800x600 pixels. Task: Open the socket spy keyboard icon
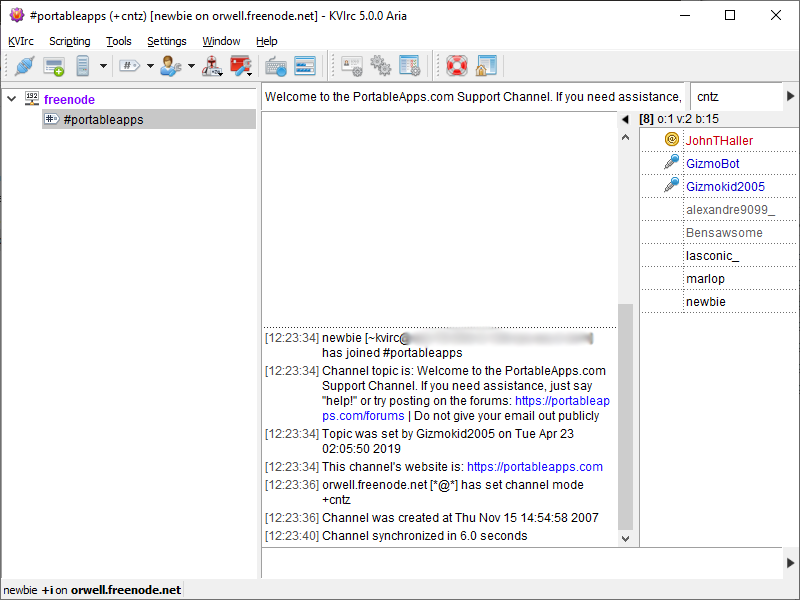click(x=276, y=67)
